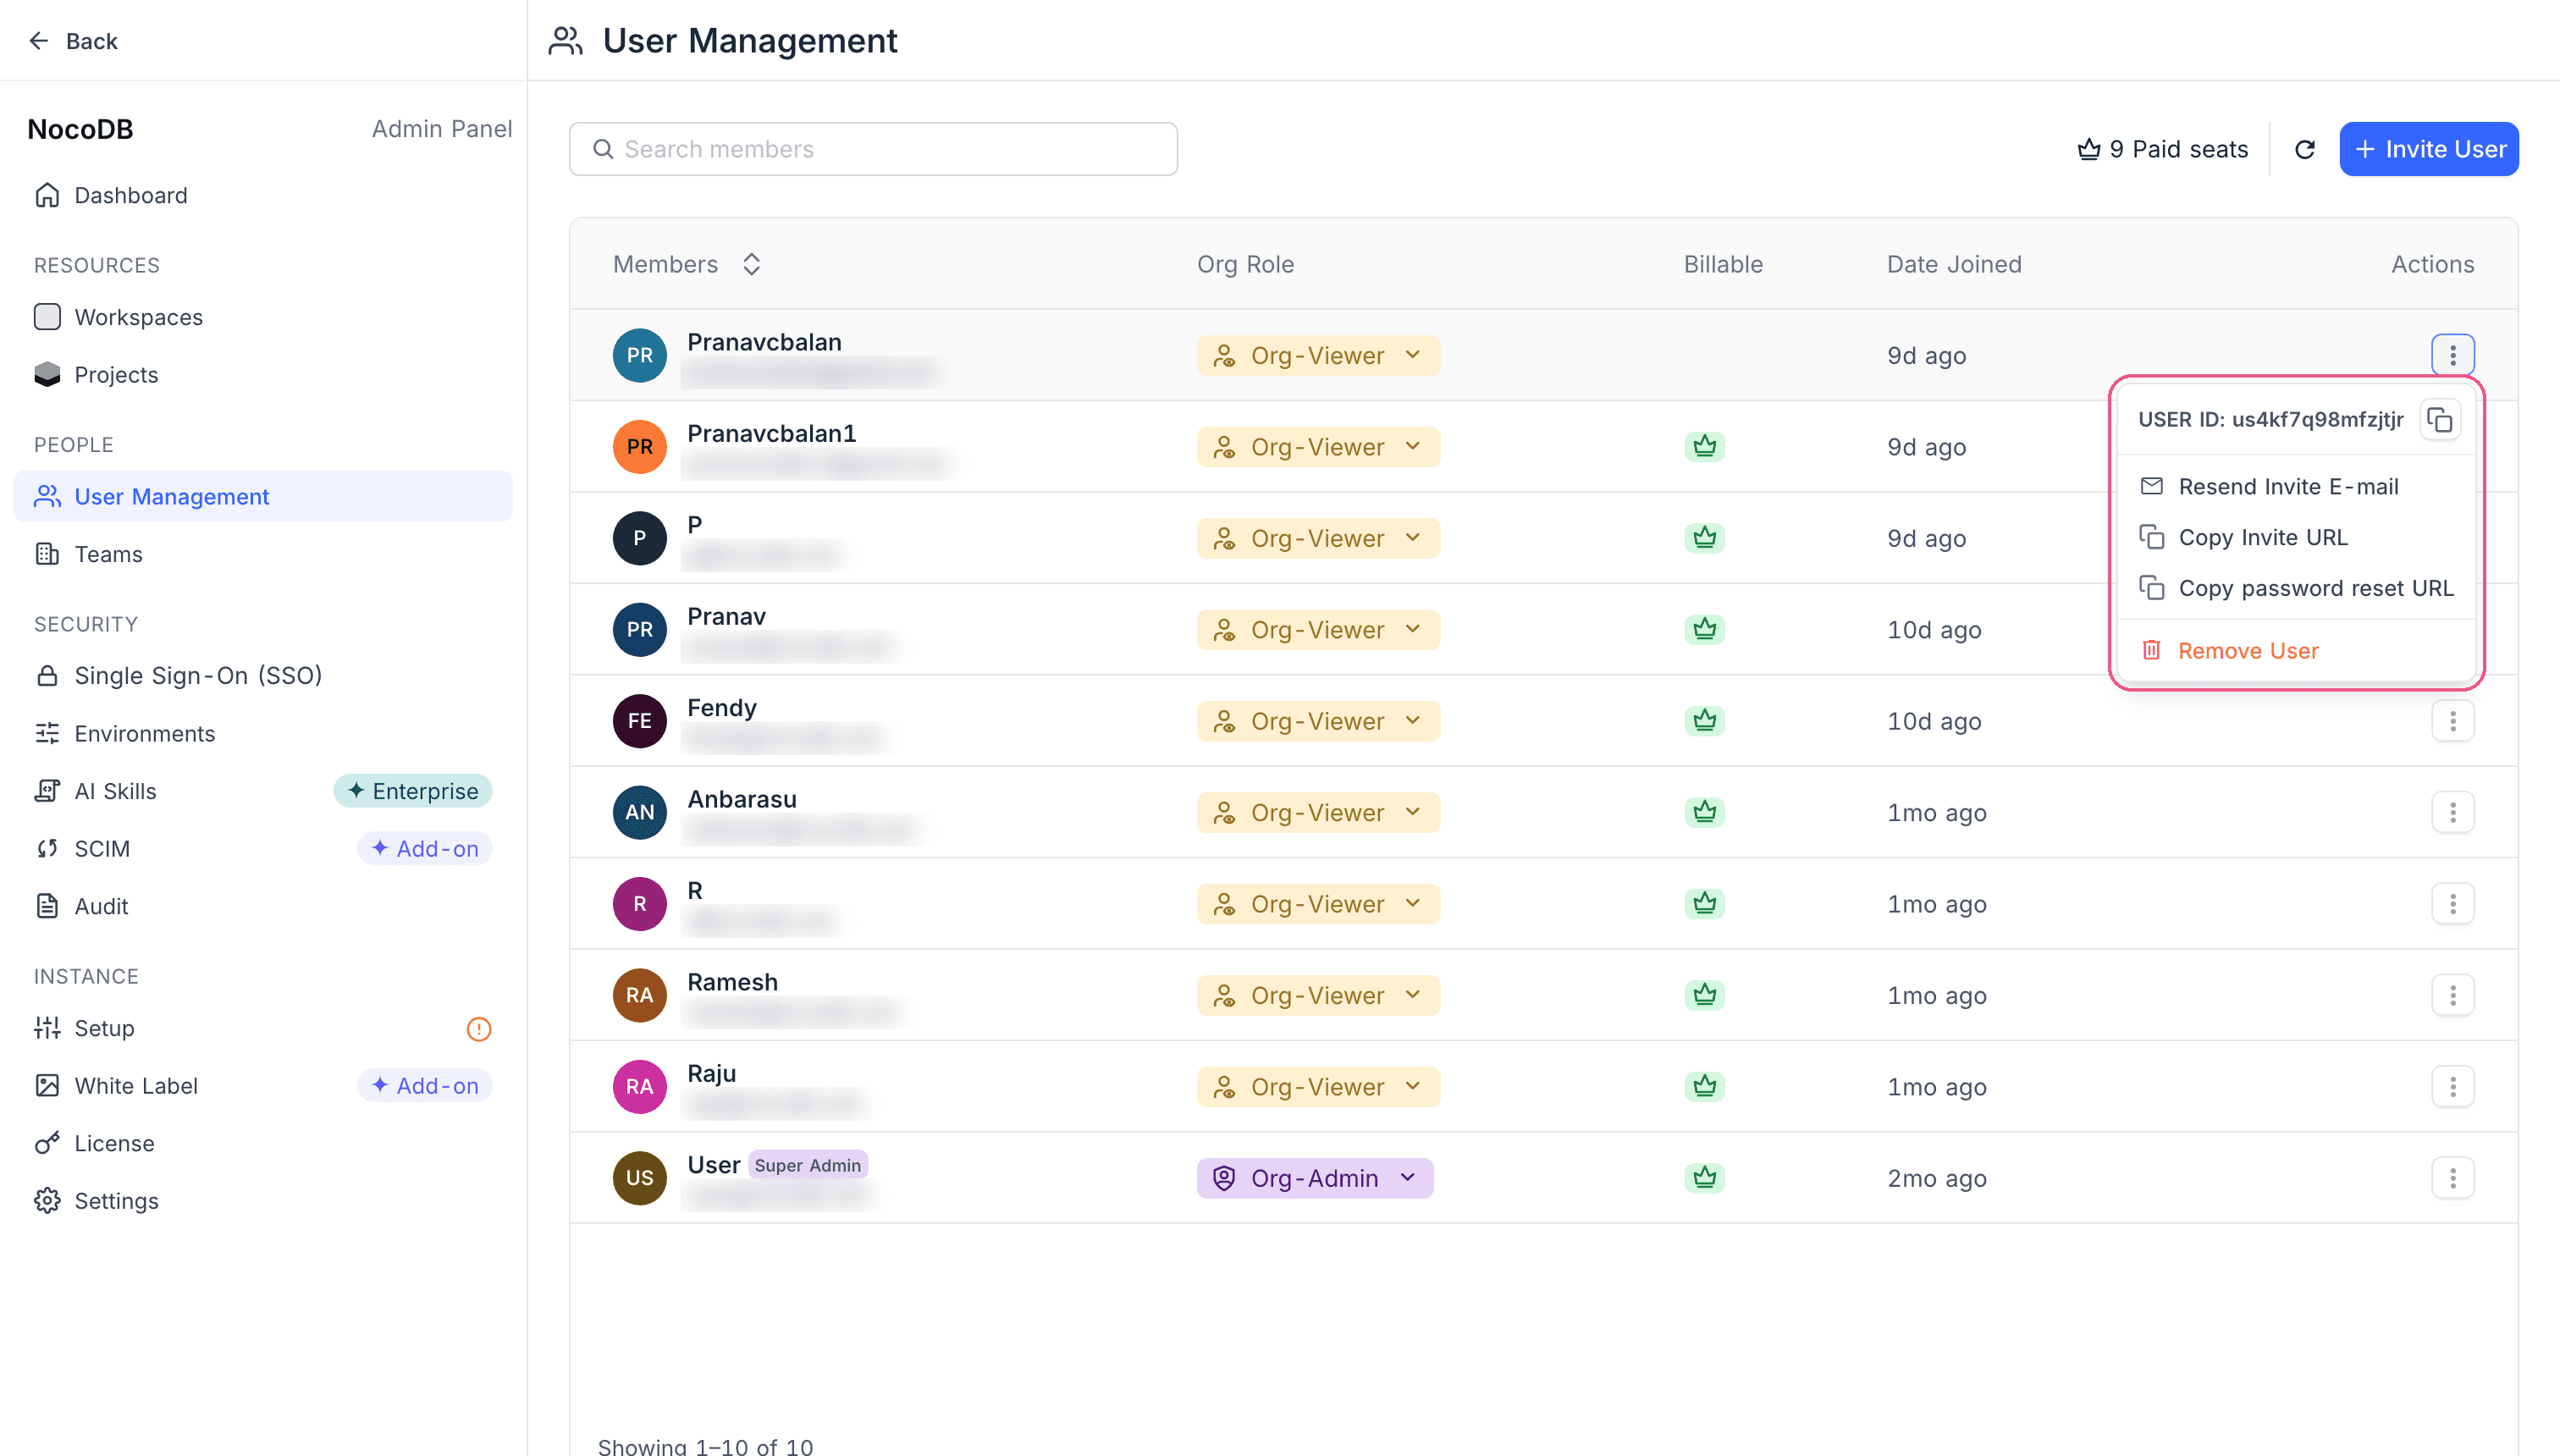Viewport: 2560px width, 1456px height.
Task: Click the Setup warning alert icon
Action: (479, 1029)
